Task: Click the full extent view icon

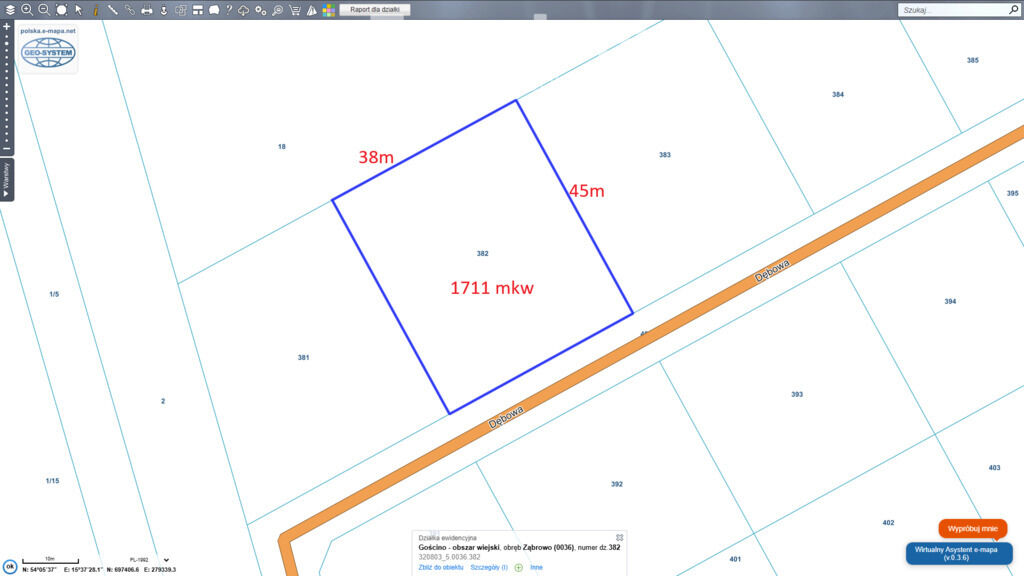Action: (61, 9)
